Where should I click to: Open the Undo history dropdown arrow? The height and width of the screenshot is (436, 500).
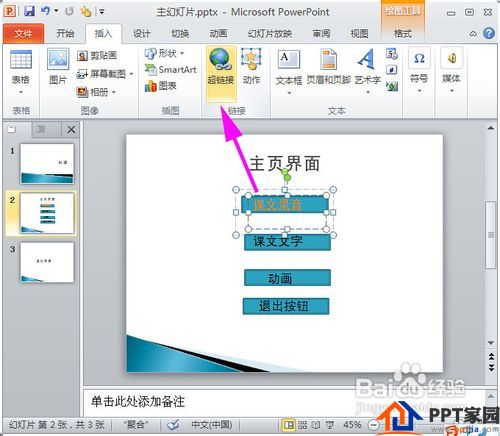point(56,11)
